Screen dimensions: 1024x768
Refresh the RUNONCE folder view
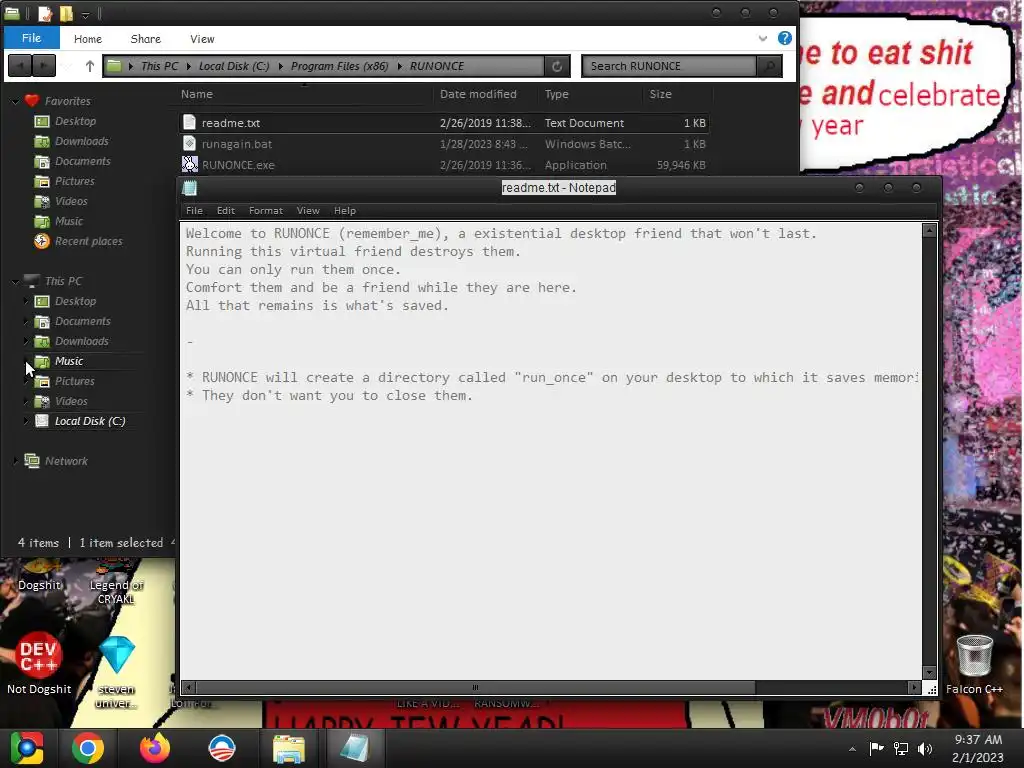click(x=556, y=66)
